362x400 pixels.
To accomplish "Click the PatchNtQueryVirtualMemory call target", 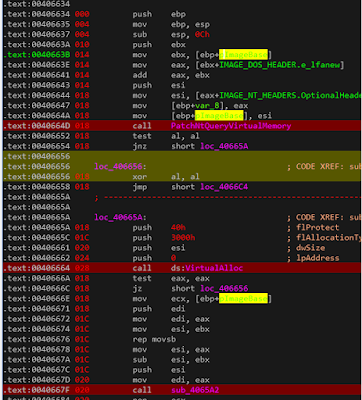I will [x=231, y=126].
